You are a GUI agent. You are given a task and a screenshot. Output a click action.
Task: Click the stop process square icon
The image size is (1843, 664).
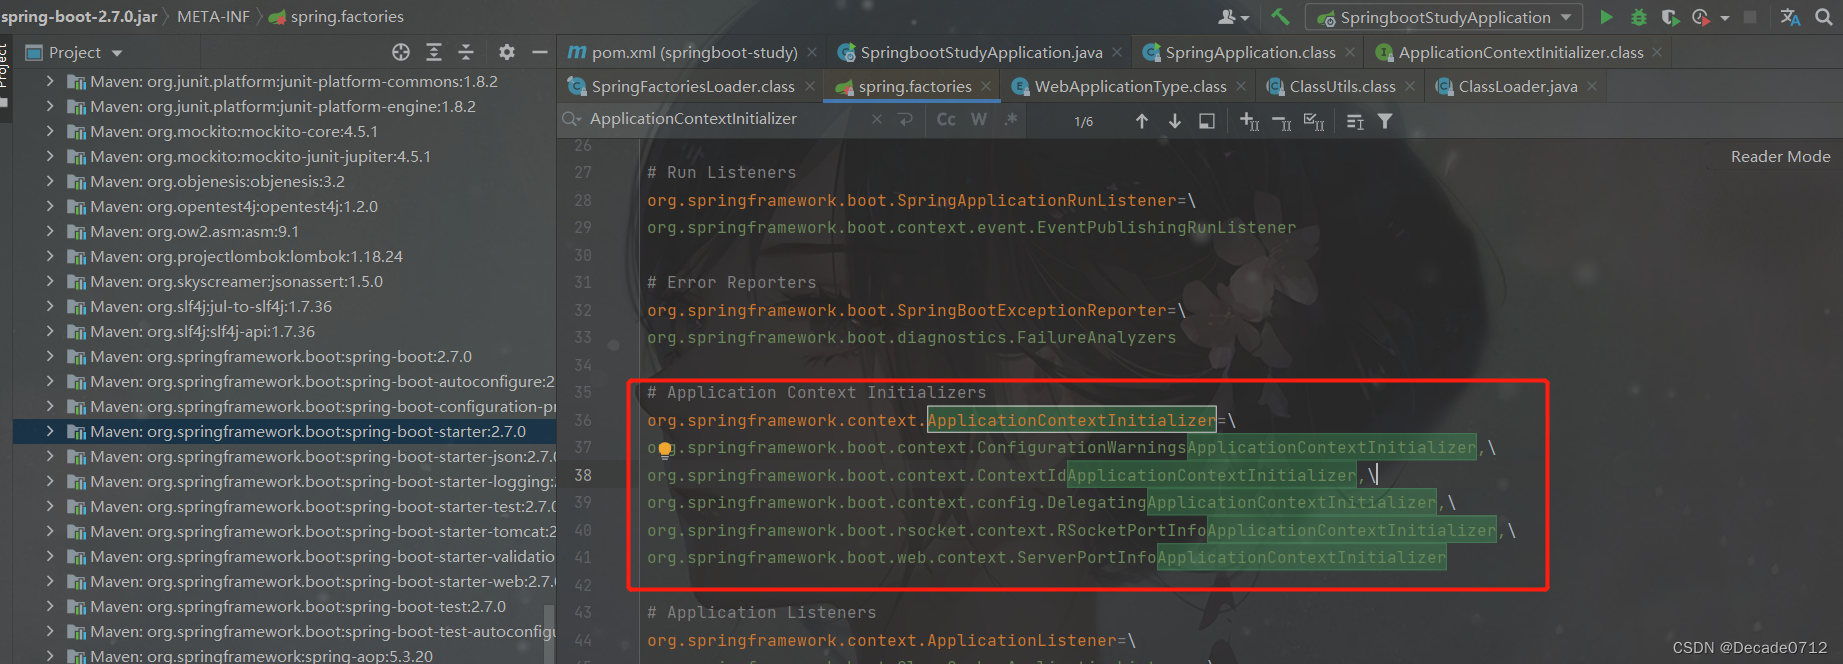pos(1750,17)
